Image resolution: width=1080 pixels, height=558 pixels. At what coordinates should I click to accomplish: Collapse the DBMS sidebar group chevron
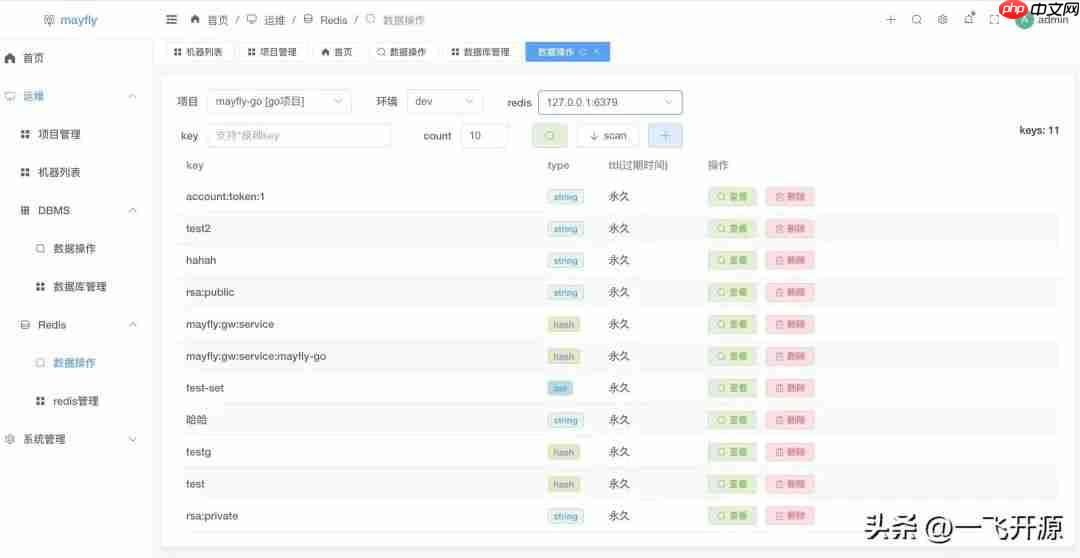(133, 210)
